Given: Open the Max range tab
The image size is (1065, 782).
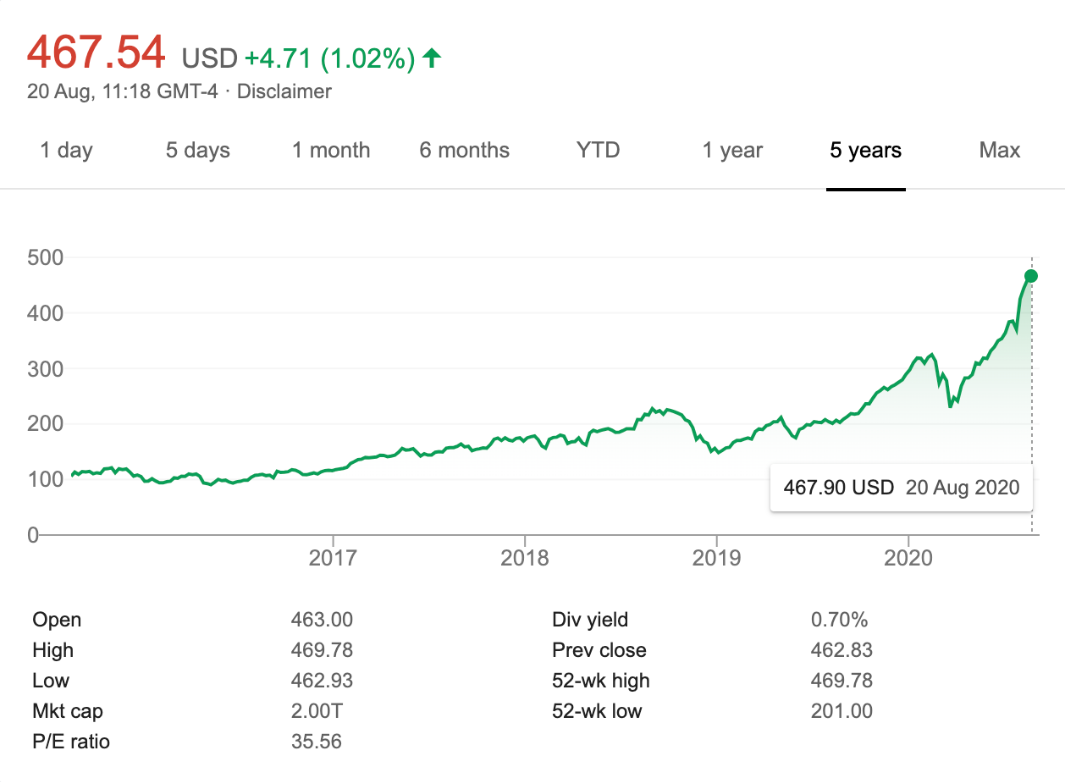Looking at the screenshot, I should click(x=999, y=151).
